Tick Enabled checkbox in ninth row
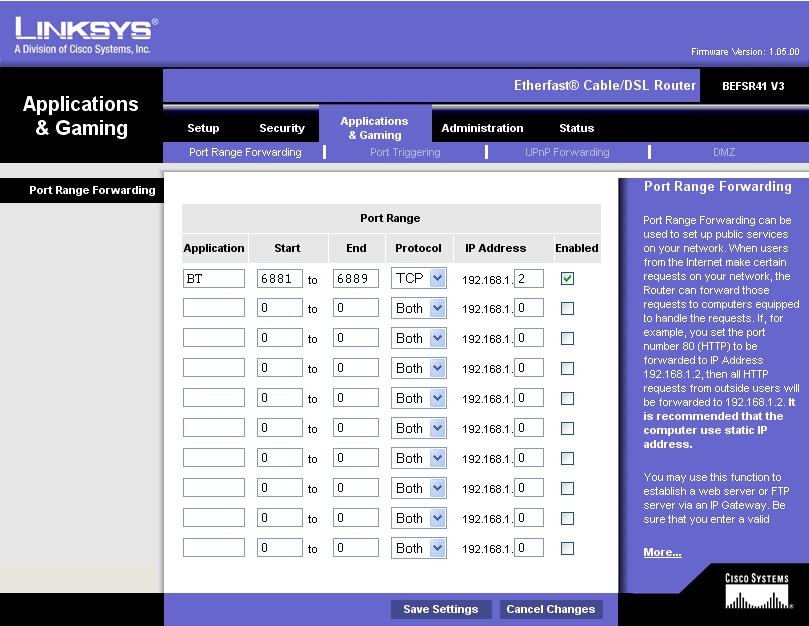Screen dimensions: 809x626 point(567,518)
